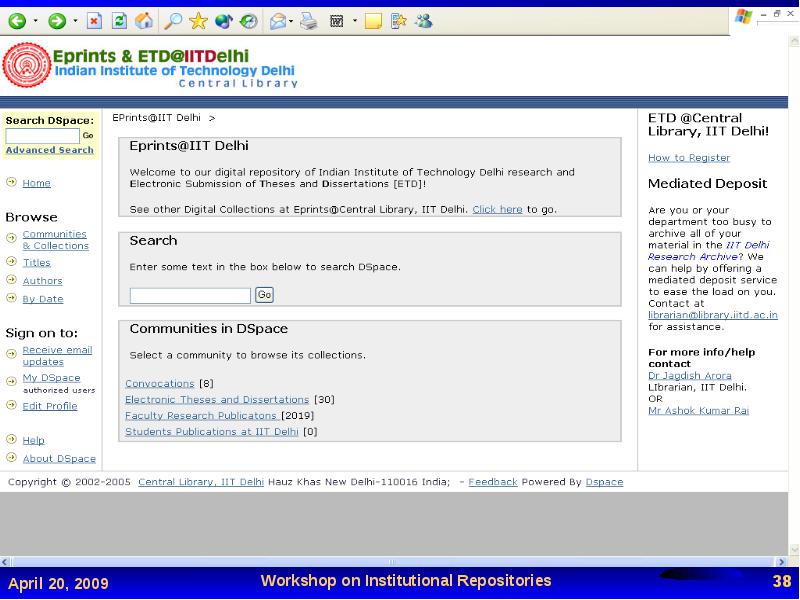Open the Edit icon dropdown arrow
The image size is (800, 600).
click(355, 21)
